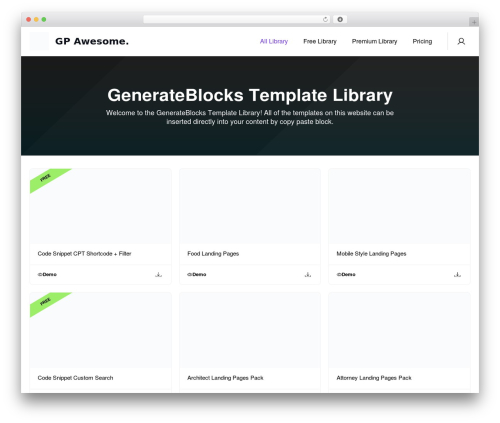Viewport: 500px width, 423px height.
Task: Maximize the window with green button
Action: pyautogui.click(x=44, y=19)
